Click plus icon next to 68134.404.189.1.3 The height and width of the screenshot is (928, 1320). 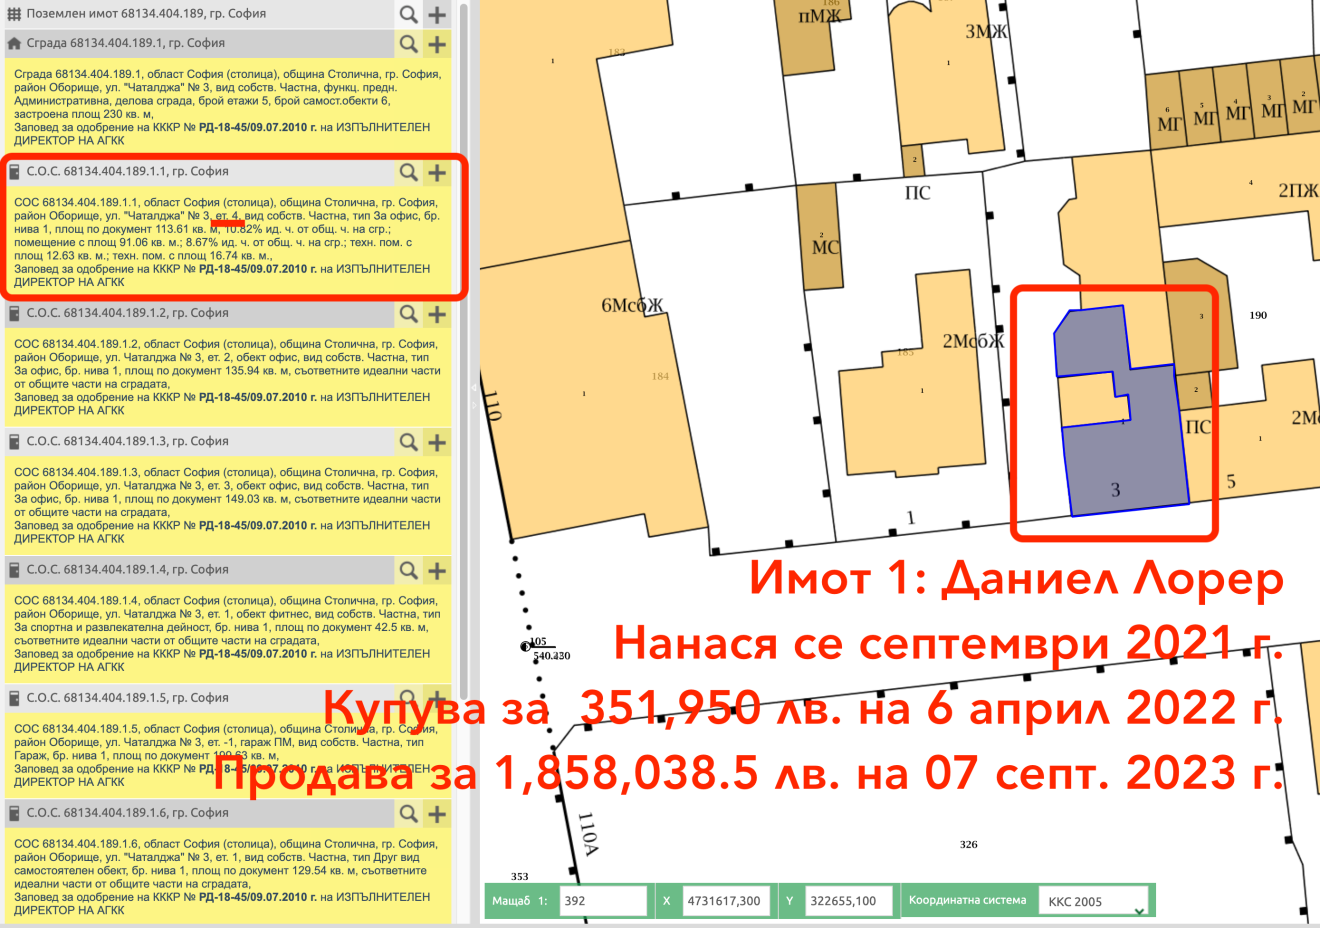(437, 442)
